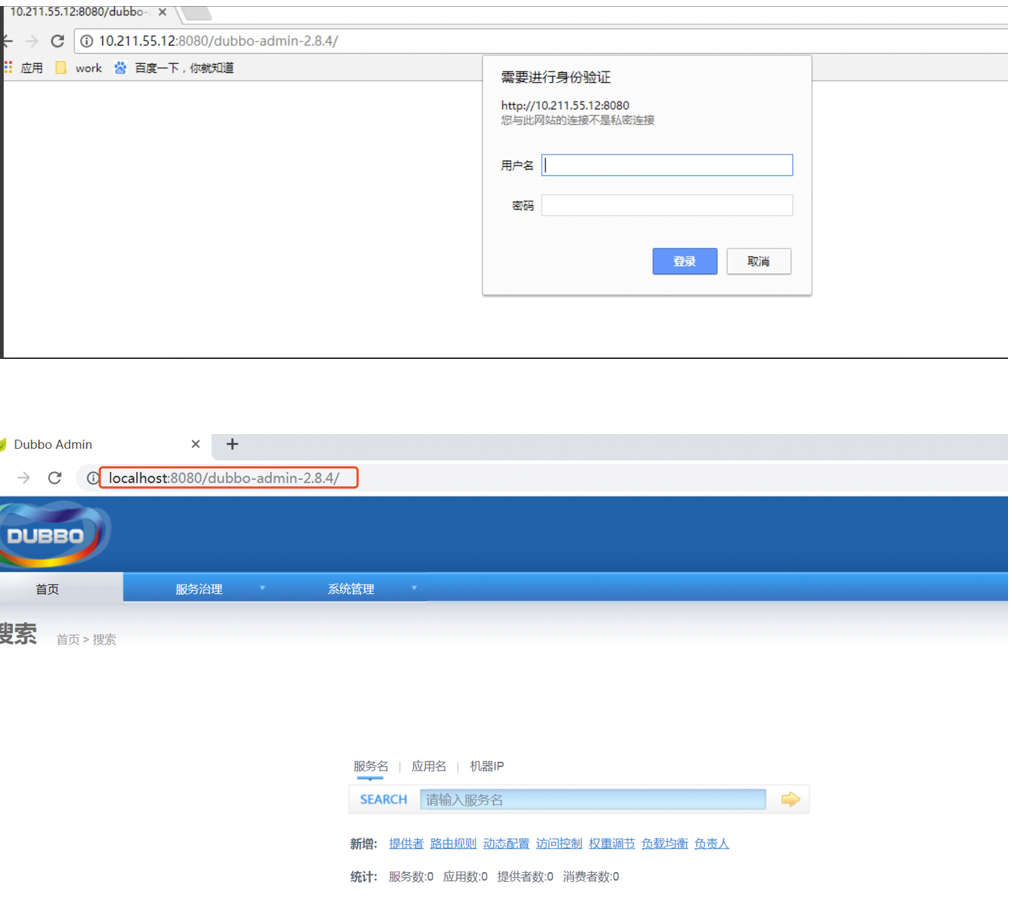Click the 提供者数:0 statistic
Screen dimensions: 1012x916
coord(525,877)
